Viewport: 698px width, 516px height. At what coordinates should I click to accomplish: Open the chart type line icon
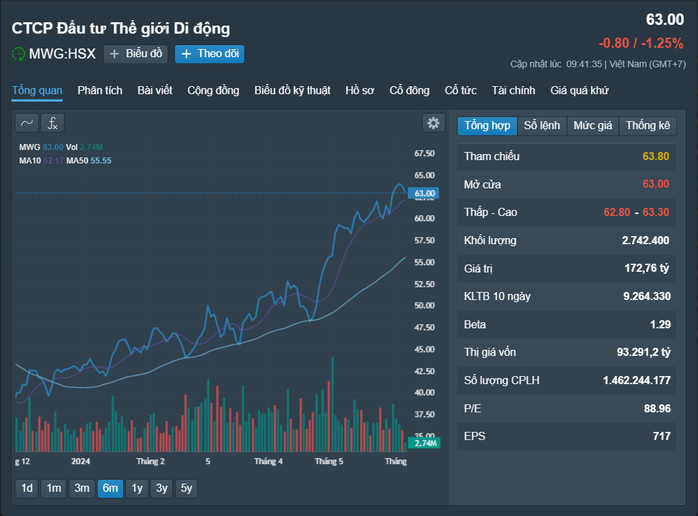tap(27, 123)
